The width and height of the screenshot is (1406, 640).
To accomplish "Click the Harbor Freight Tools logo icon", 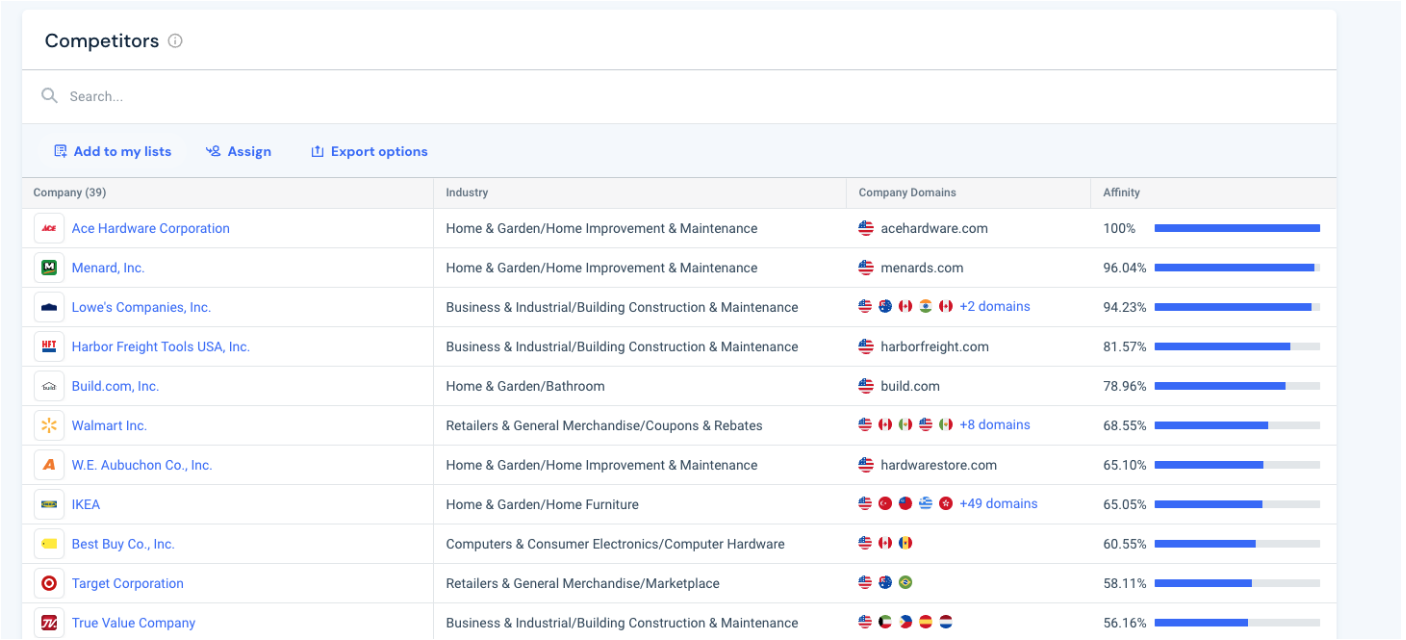I will (49, 347).
